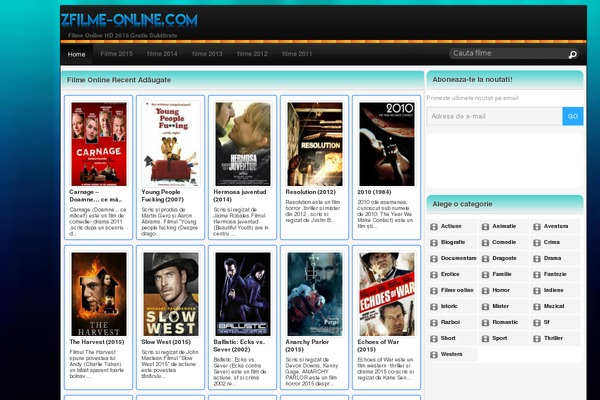Open the Carnage movie poster

coord(99,144)
